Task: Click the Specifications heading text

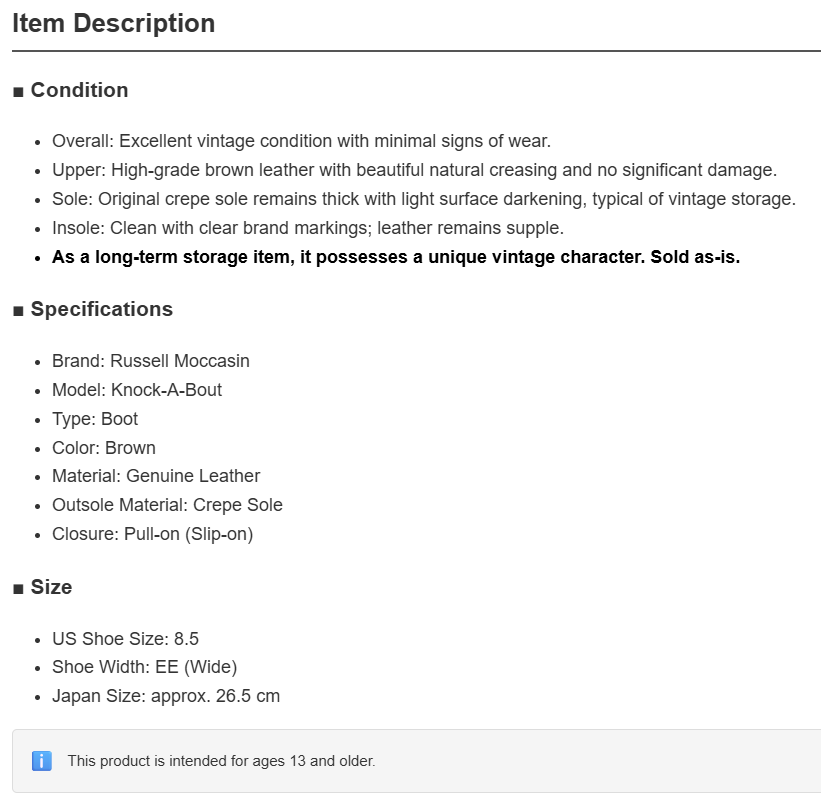Action: pyautogui.click(x=102, y=309)
